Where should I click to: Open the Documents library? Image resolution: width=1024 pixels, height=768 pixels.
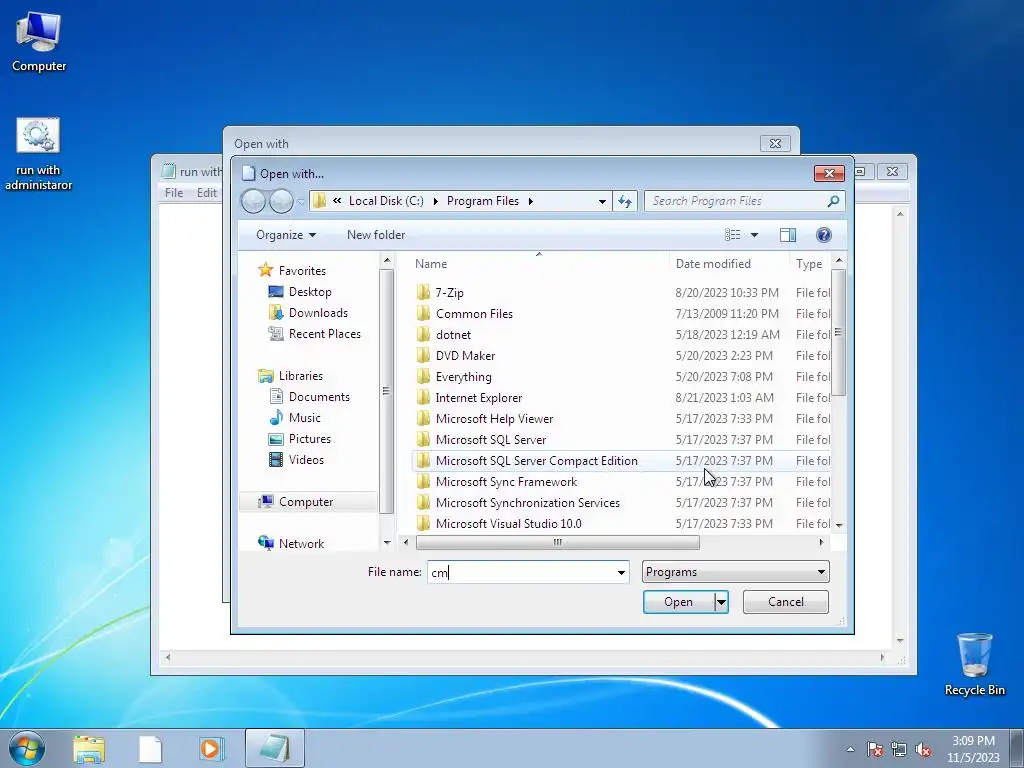[x=319, y=397]
